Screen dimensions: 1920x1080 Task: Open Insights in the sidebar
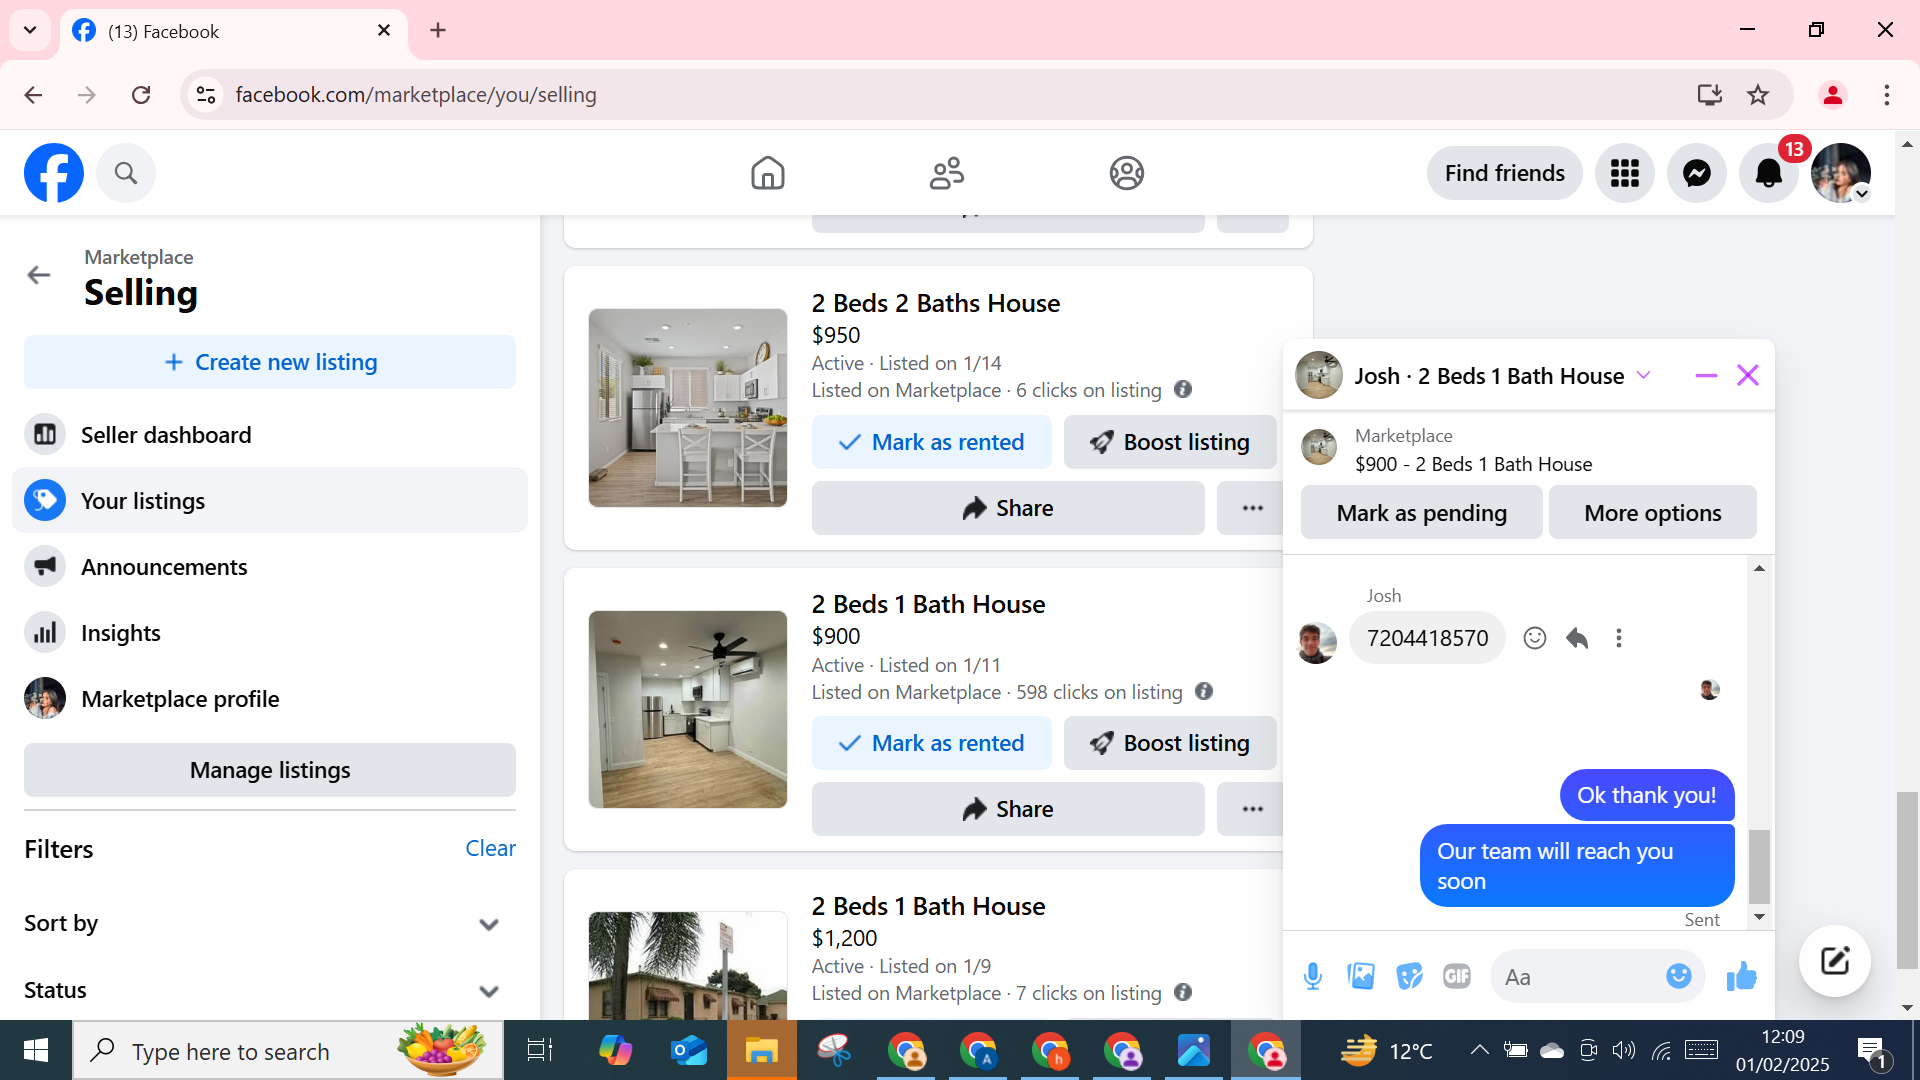point(120,633)
